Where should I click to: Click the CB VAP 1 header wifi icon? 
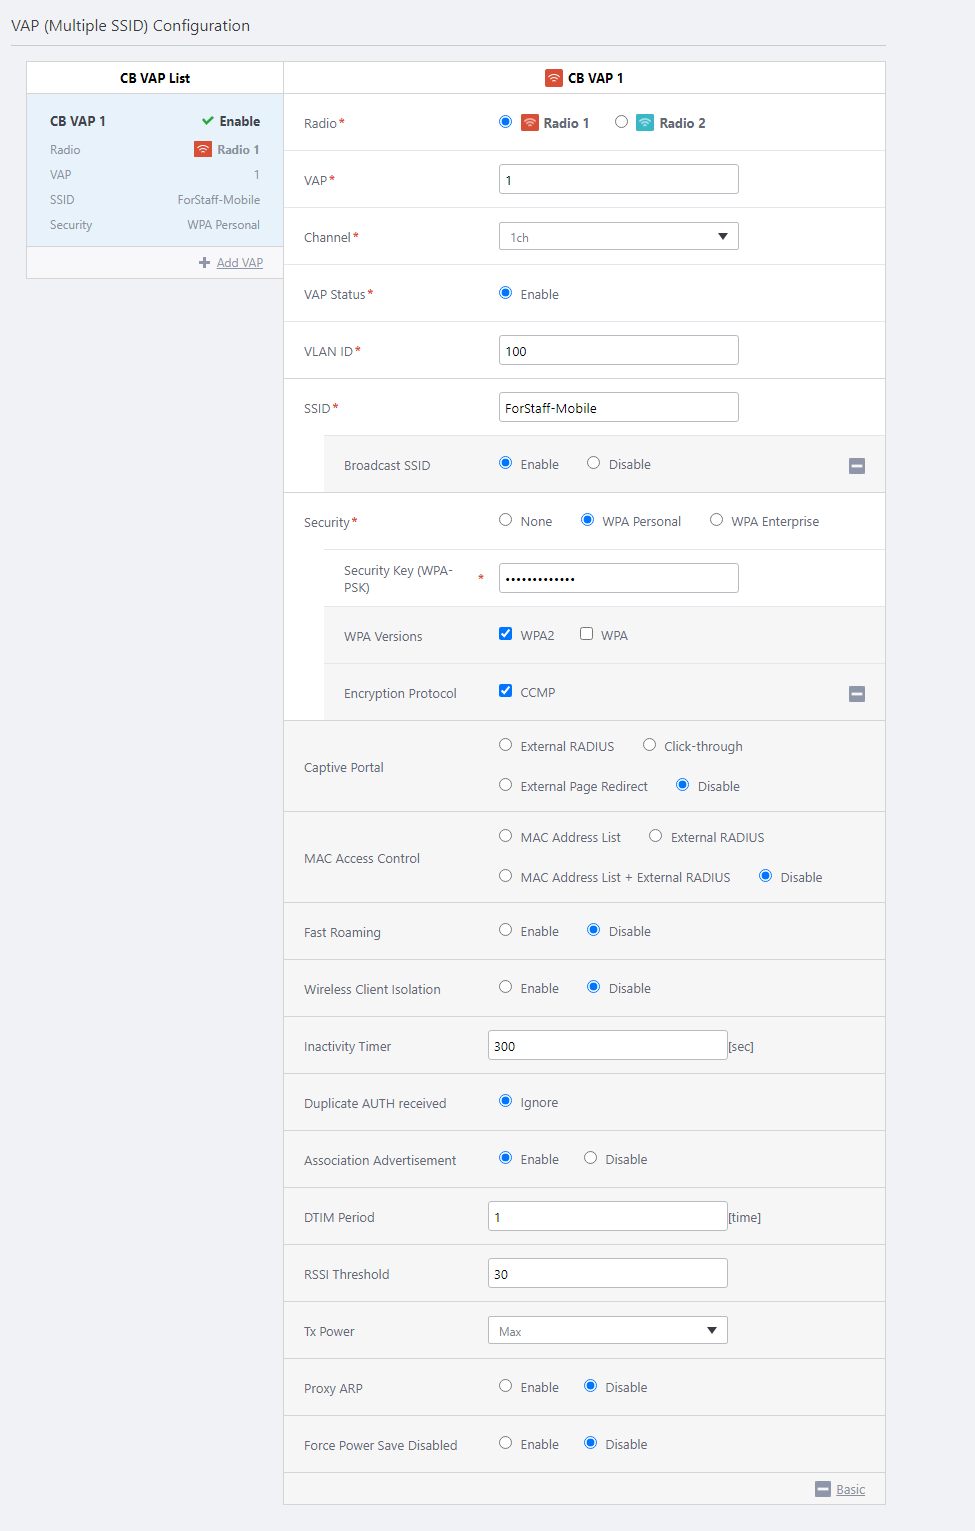(x=554, y=78)
